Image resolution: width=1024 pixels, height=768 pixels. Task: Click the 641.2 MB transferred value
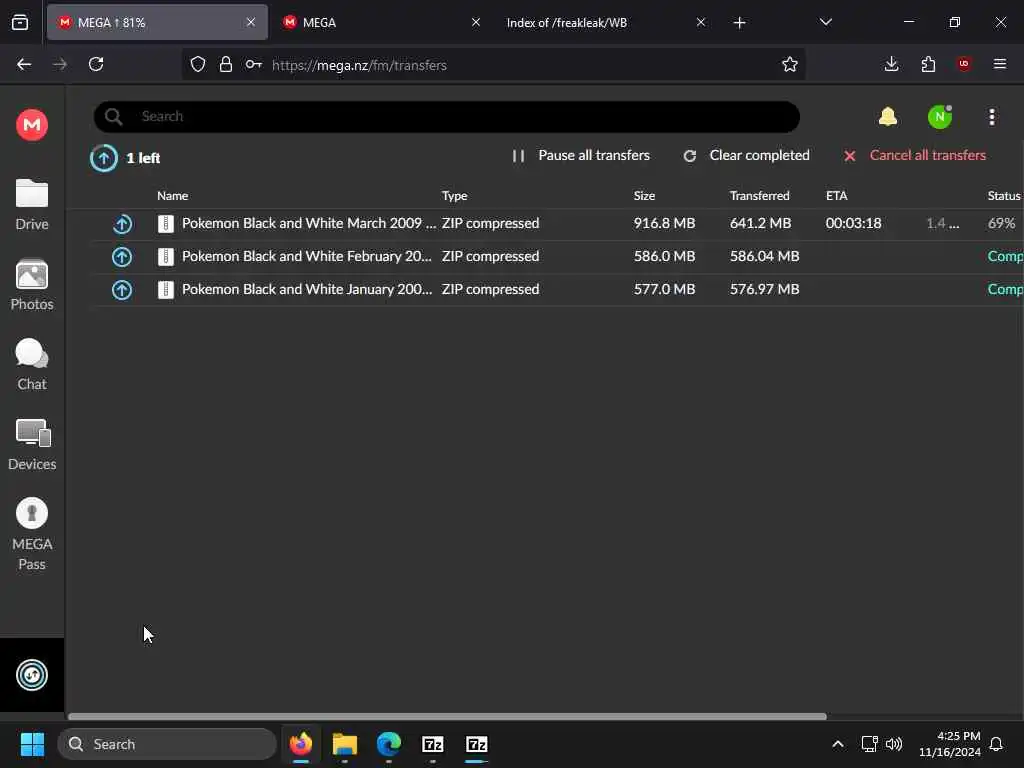[x=760, y=223]
